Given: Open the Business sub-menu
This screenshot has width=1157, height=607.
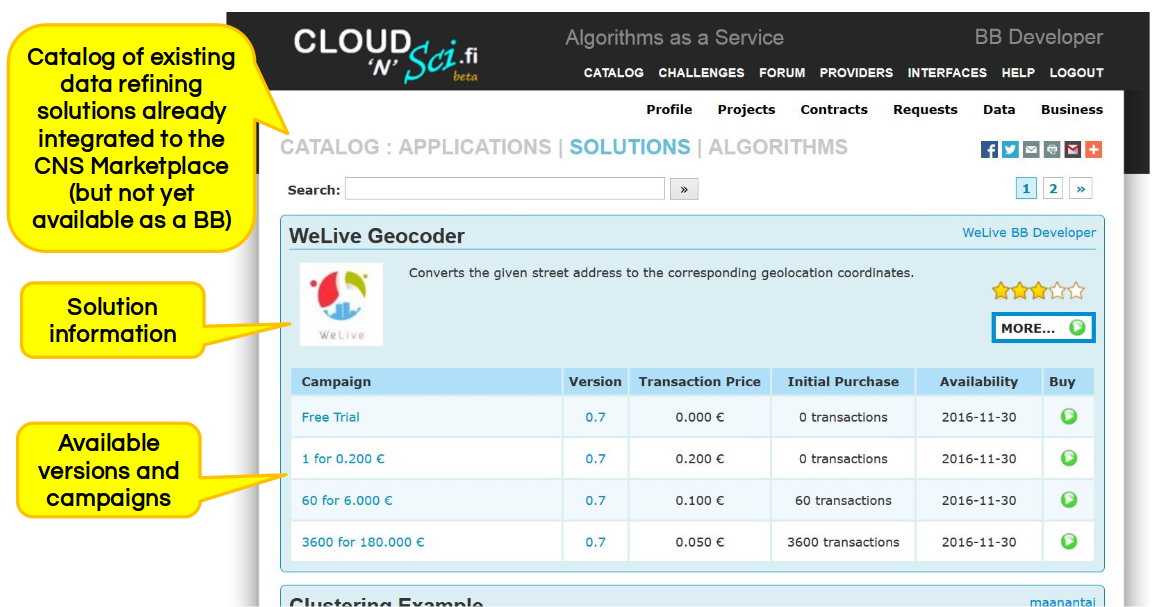Looking at the screenshot, I should [1071, 110].
